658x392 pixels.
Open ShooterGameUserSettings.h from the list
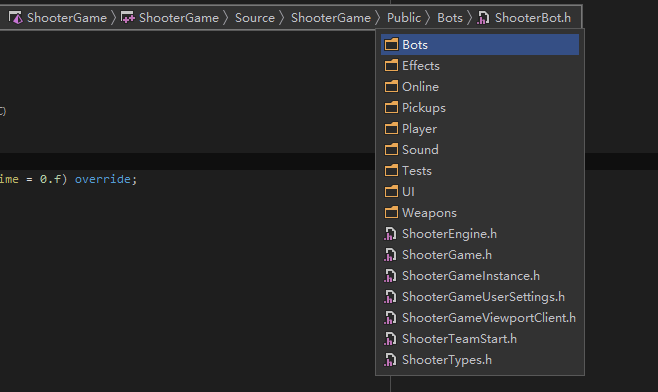480,297
